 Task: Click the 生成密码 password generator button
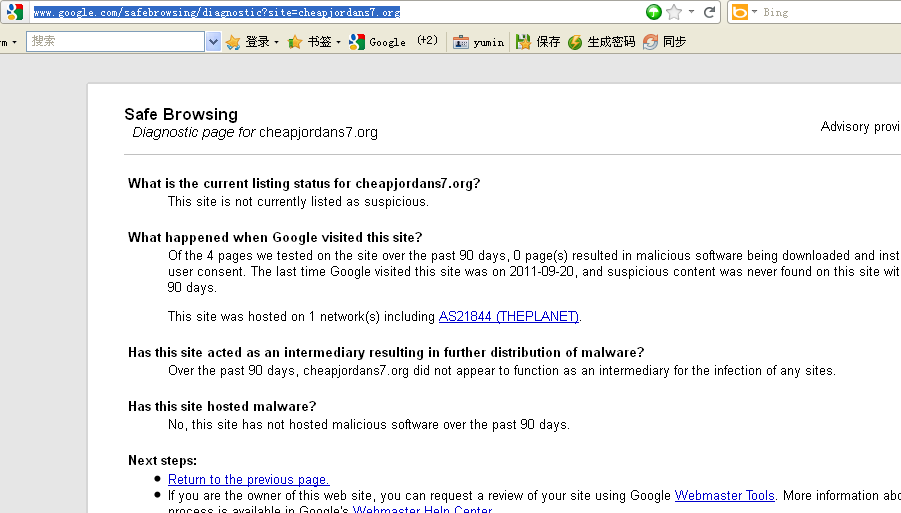601,42
